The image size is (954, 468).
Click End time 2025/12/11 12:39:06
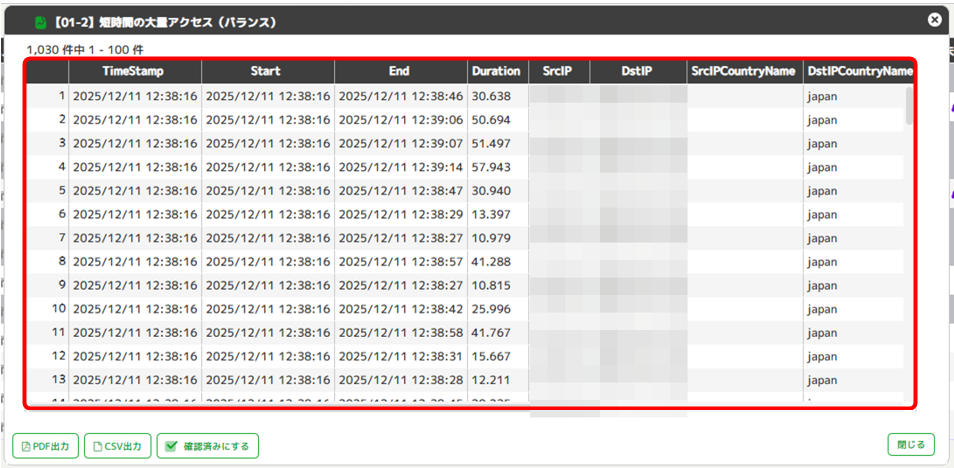(401, 120)
